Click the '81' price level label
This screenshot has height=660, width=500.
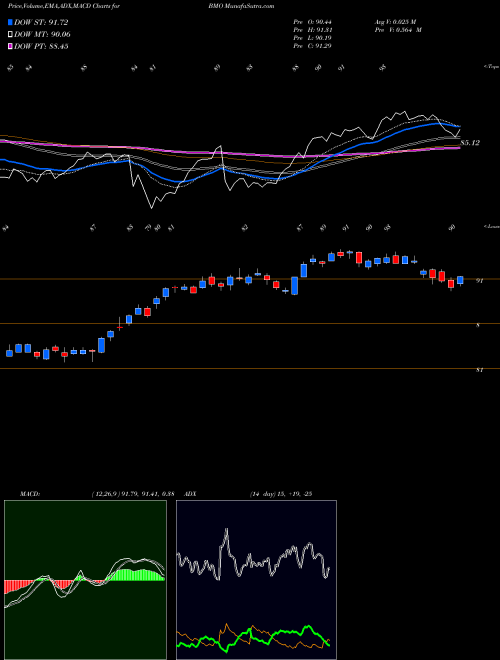[479, 370]
